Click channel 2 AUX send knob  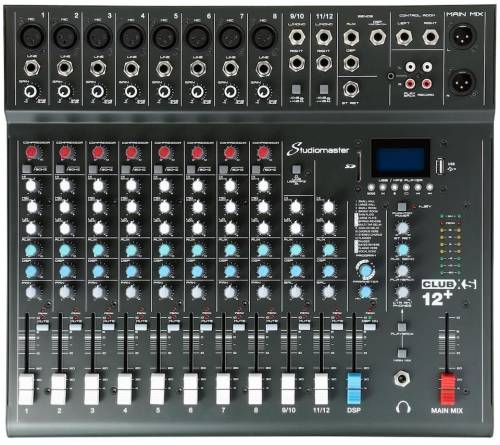click(65, 250)
